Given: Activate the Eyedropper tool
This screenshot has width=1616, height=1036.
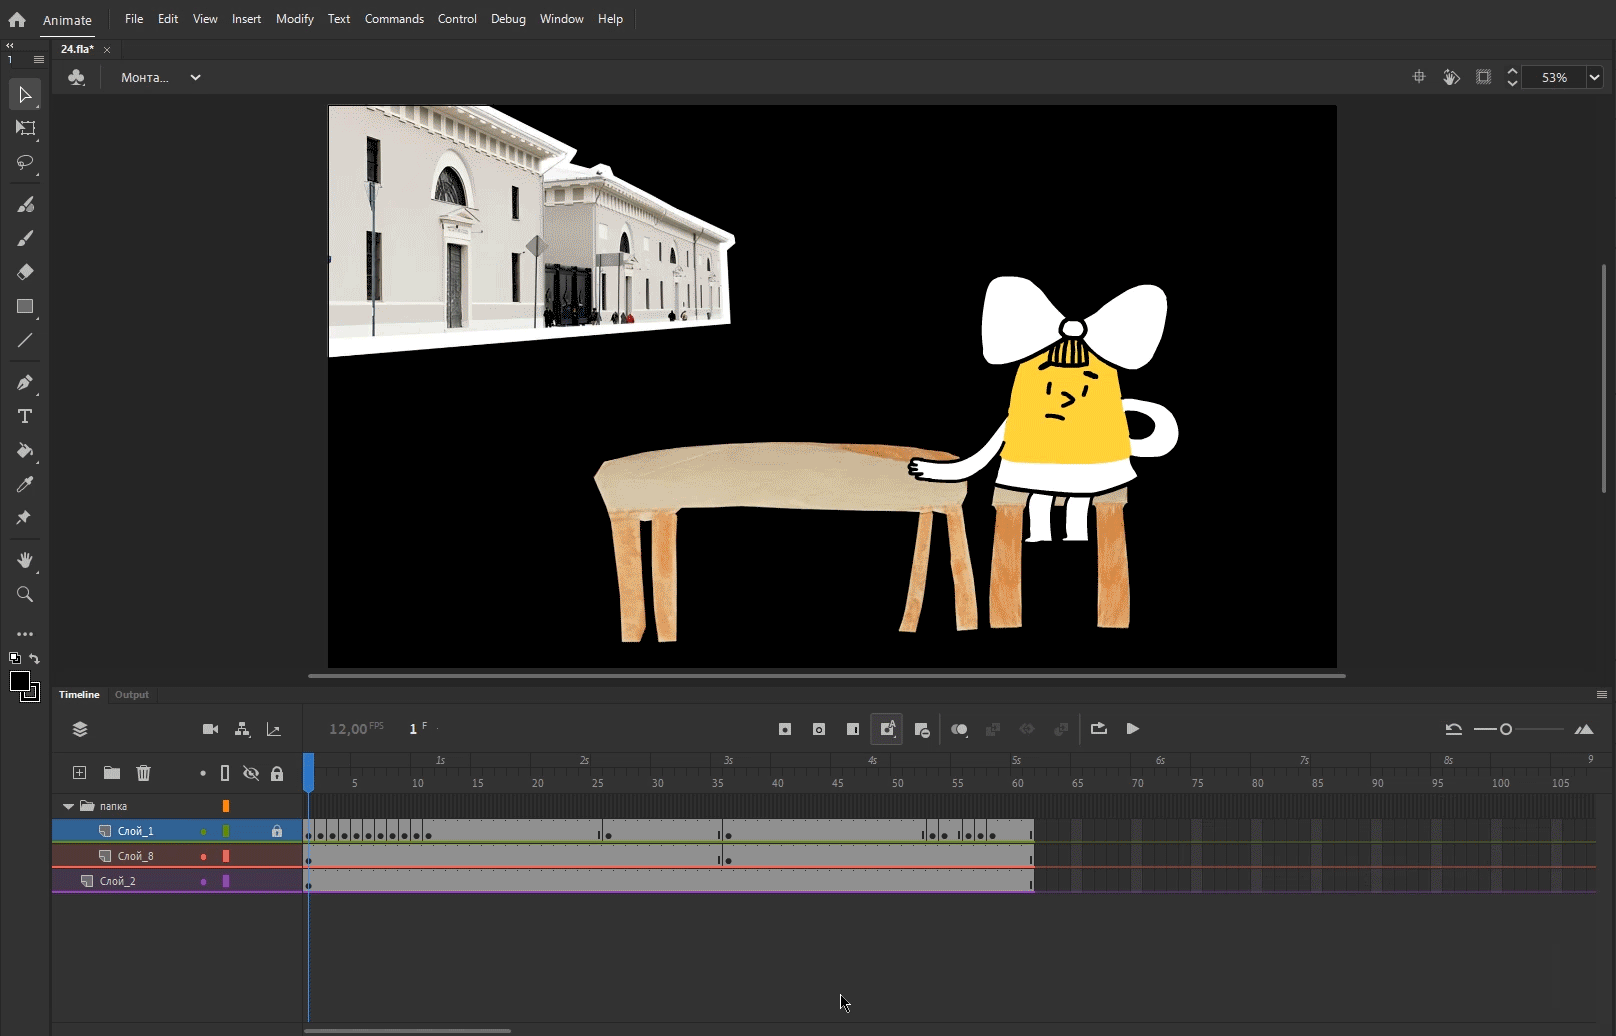Looking at the screenshot, I should point(25,485).
